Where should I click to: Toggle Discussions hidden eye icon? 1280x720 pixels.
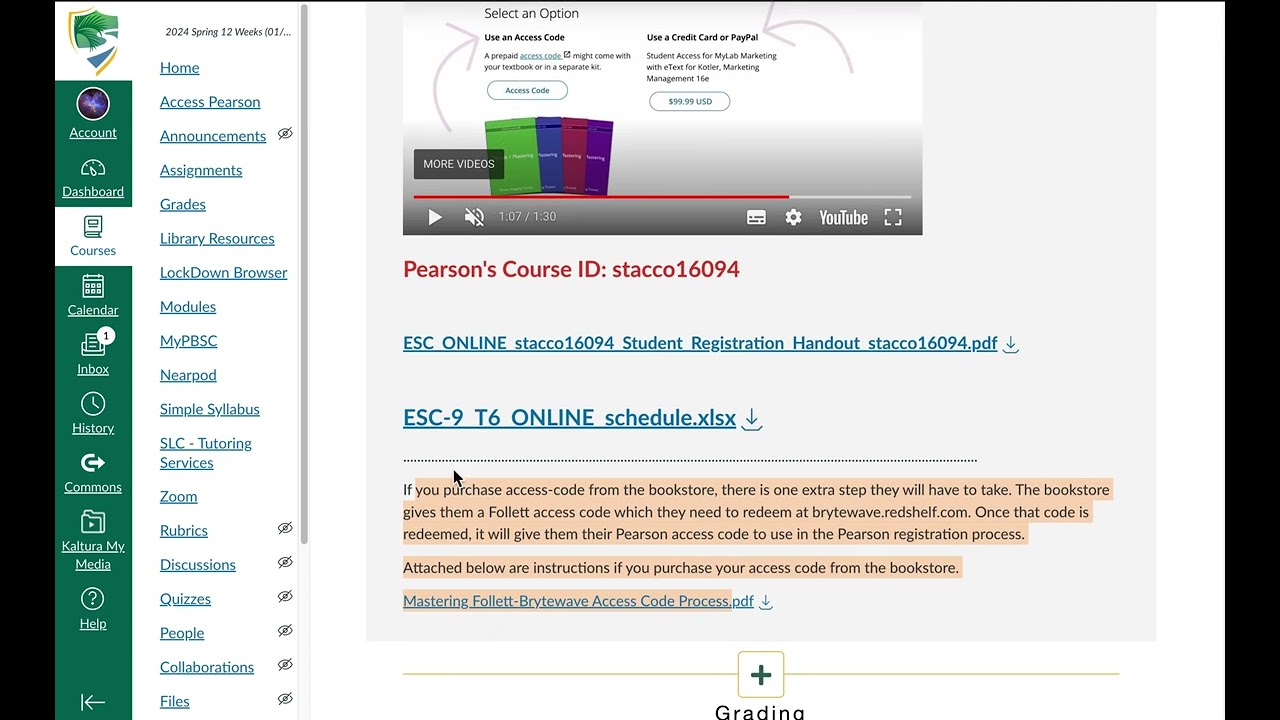point(285,562)
